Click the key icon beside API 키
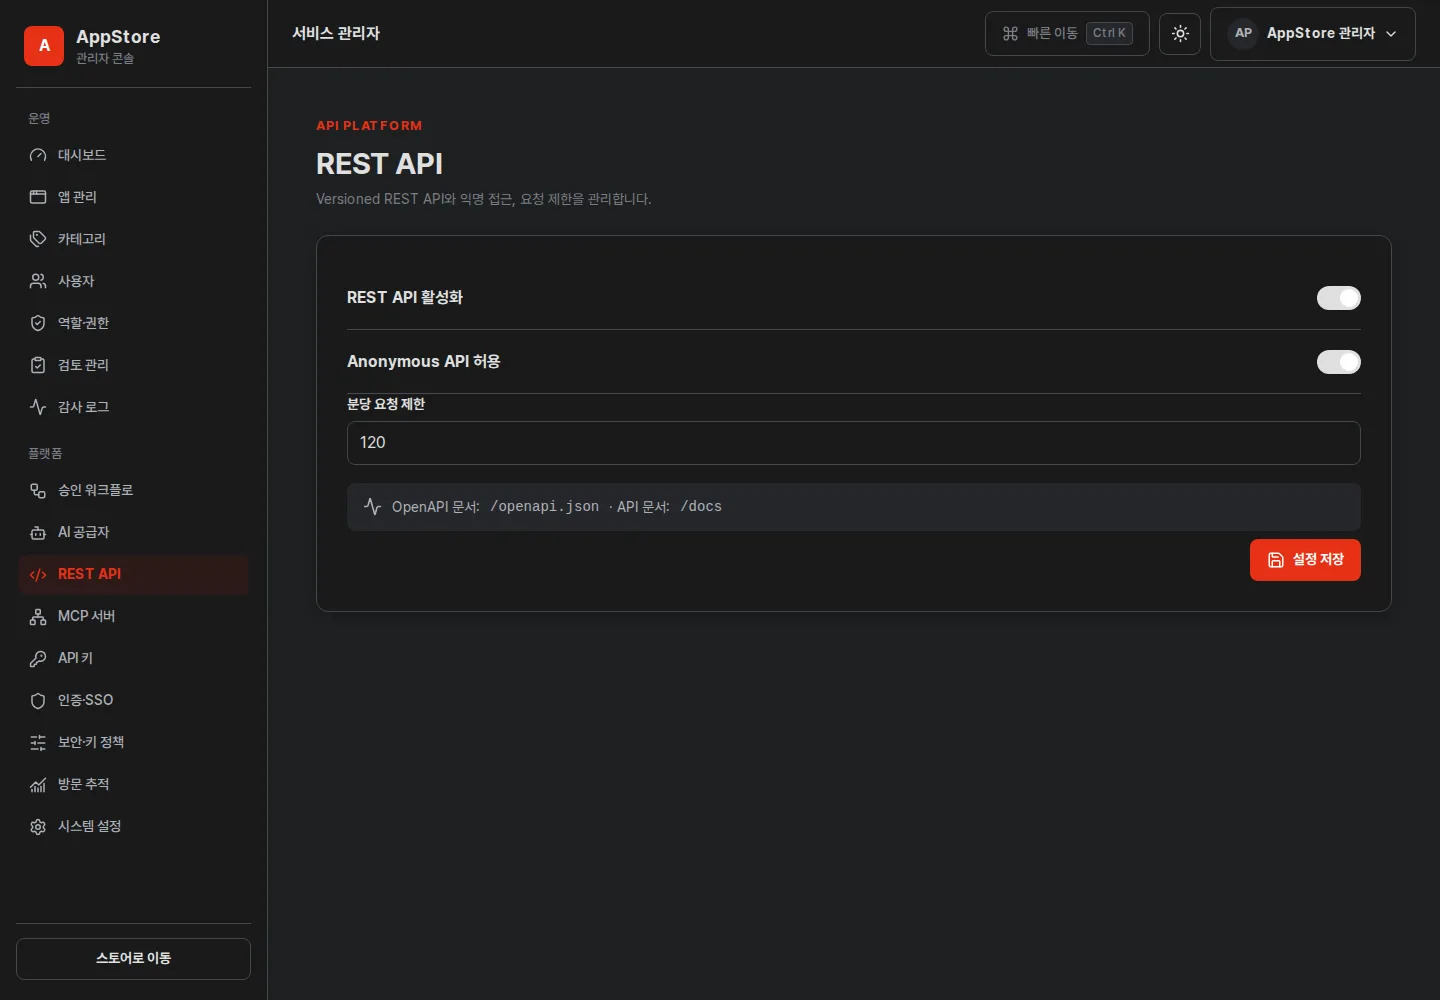Screen dimensions: 1440x1000 pyautogui.click(x=38, y=658)
